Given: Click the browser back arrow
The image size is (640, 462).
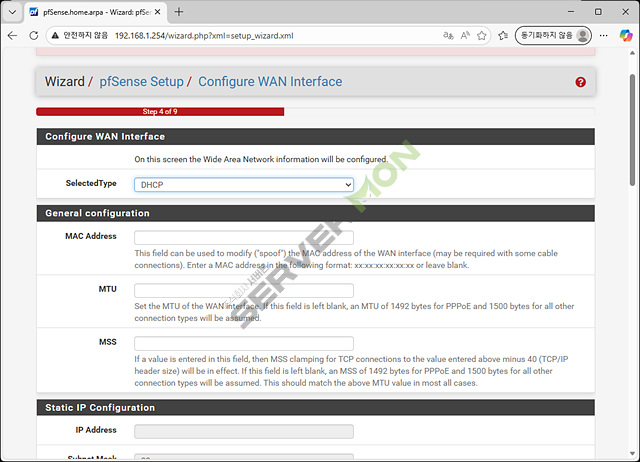Looking at the screenshot, I should [13, 36].
